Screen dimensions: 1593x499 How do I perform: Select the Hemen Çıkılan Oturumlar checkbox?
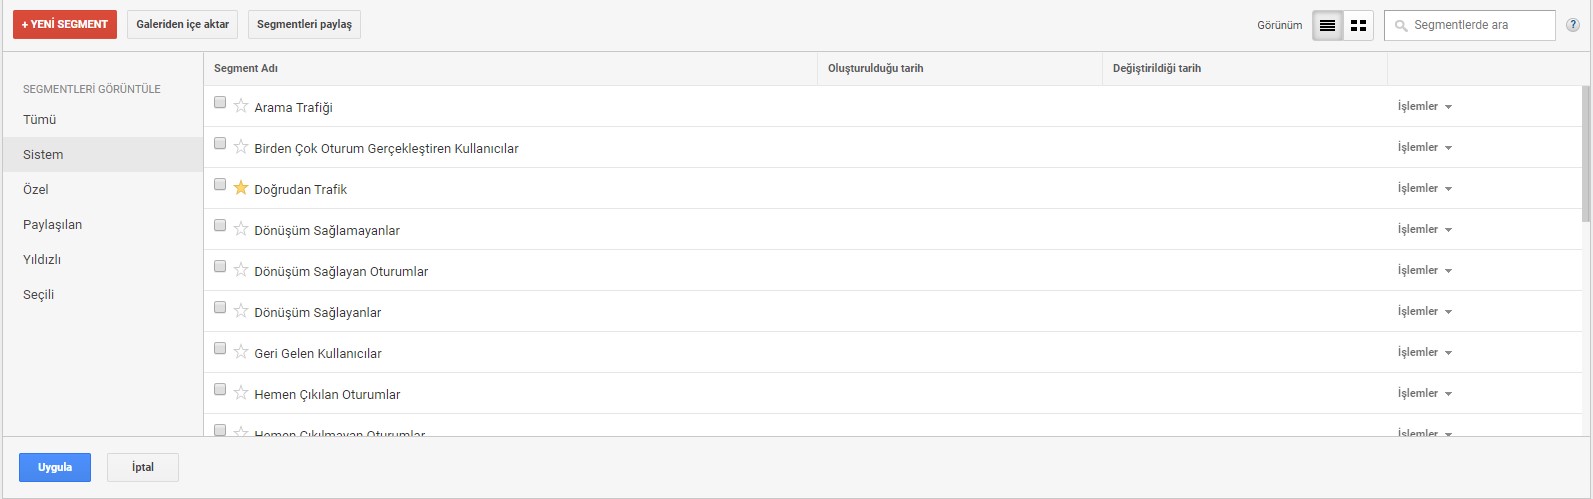point(220,389)
